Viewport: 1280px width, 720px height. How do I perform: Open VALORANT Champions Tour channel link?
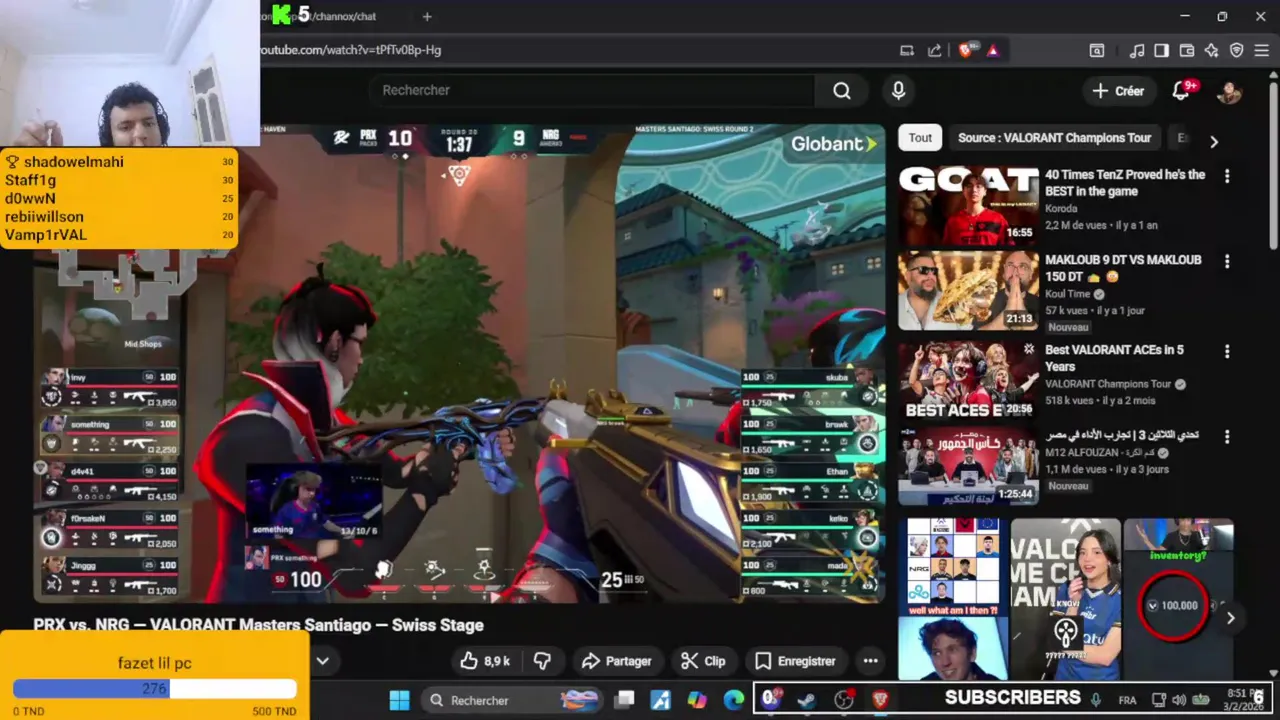click(1108, 384)
